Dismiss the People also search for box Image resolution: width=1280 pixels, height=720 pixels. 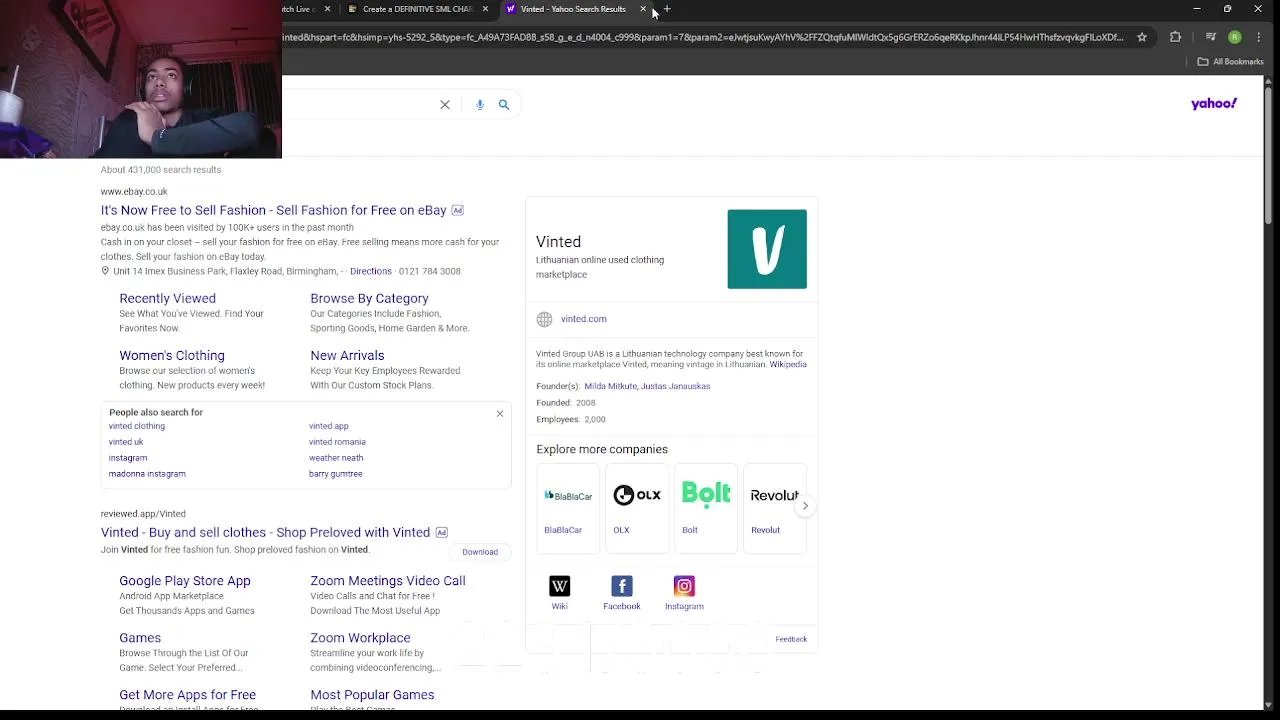tap(500, 413)
